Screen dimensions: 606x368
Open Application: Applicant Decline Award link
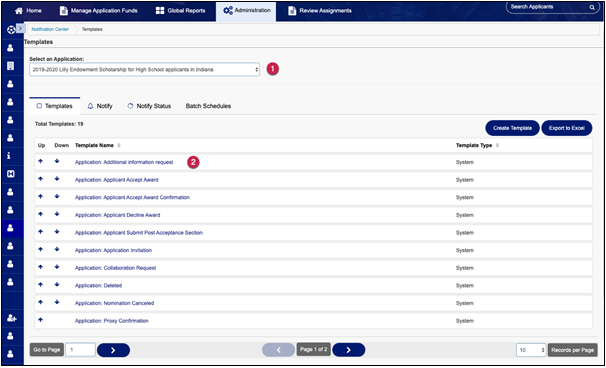click(x=117, y=215)
